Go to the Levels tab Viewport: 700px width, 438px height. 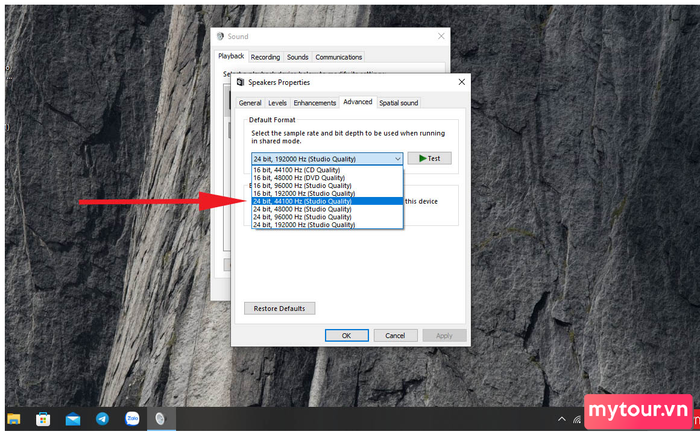(277, 103)
